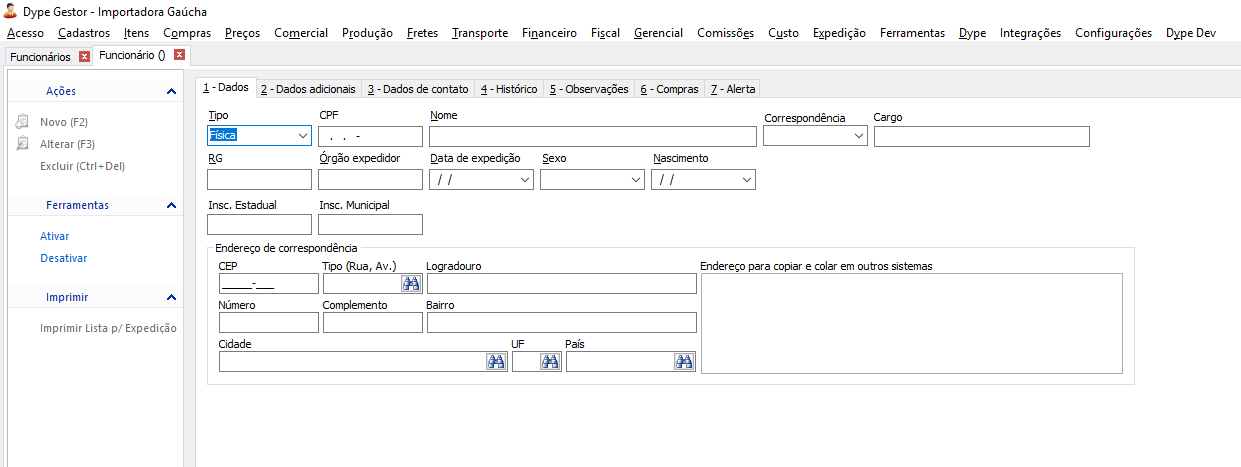Click the Nome input field
The width and height of the screenshot is (1241, 467).
[593, 136]
